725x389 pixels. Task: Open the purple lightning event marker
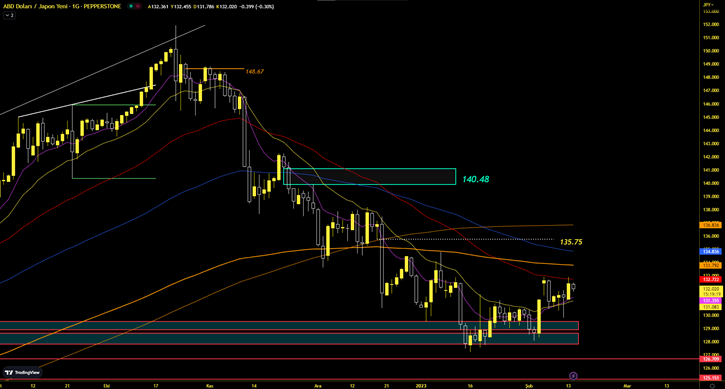tap(573, 376)
